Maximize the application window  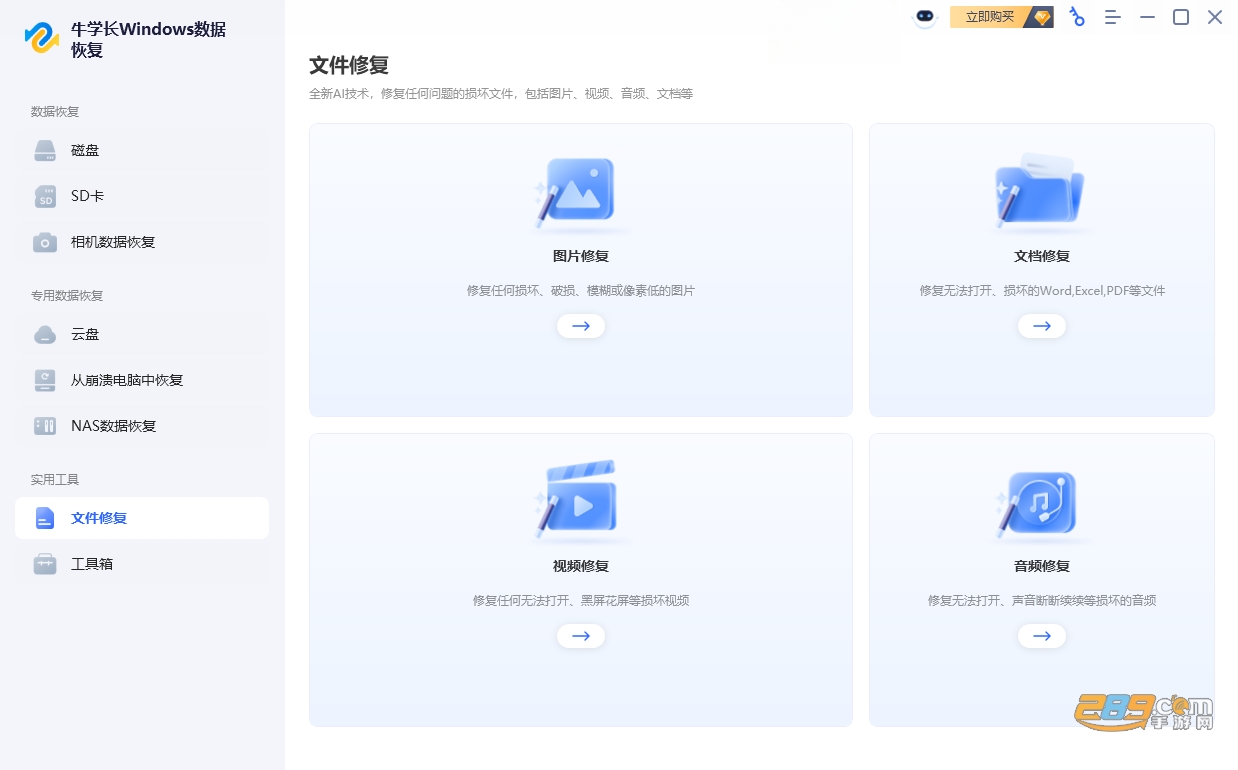[1181, 17]
